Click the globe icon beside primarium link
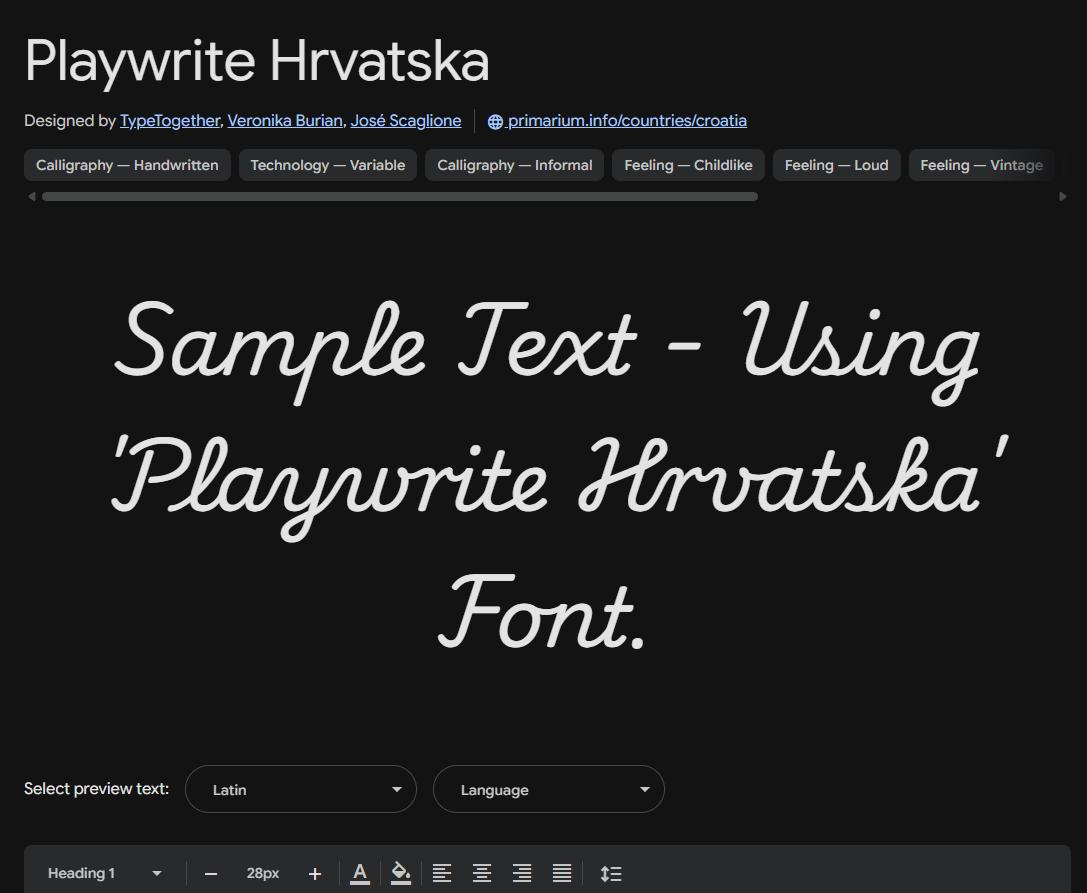Image resolution: width=1087 pixels, height=893 pixels. [x=495, y=121]
